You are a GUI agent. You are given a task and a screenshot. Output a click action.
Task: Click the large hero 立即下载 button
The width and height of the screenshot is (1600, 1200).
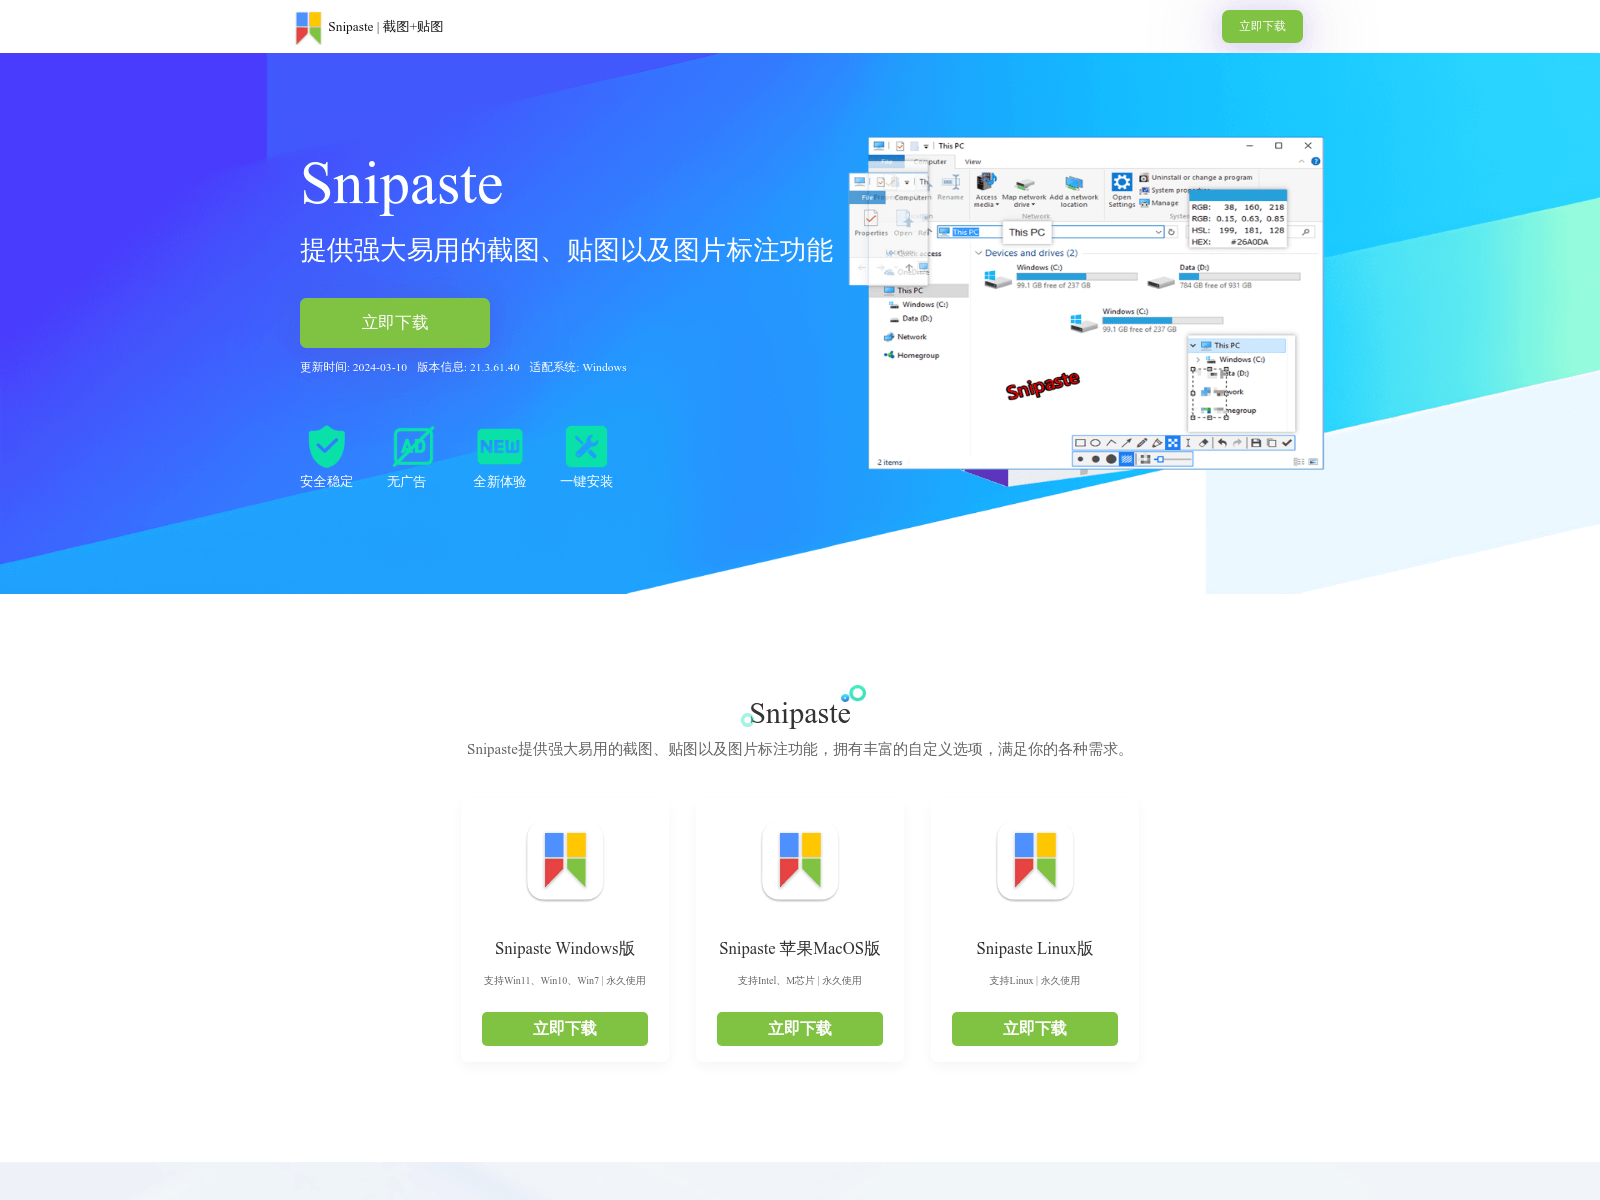395,323
